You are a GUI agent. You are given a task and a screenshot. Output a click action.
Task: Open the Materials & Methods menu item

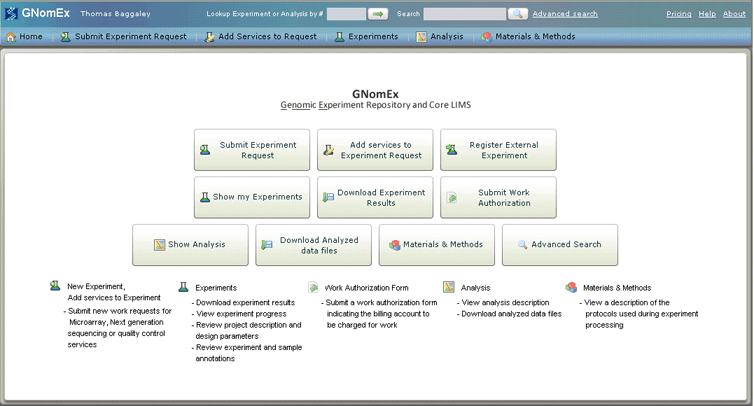pyautogui.click(x=528, y=37)
